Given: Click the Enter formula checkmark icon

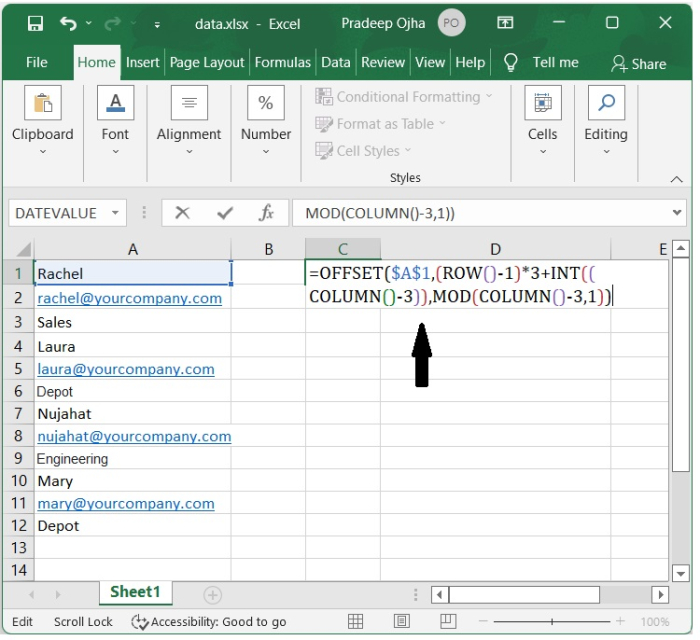Looking at the screenshot, I should 225,213.
